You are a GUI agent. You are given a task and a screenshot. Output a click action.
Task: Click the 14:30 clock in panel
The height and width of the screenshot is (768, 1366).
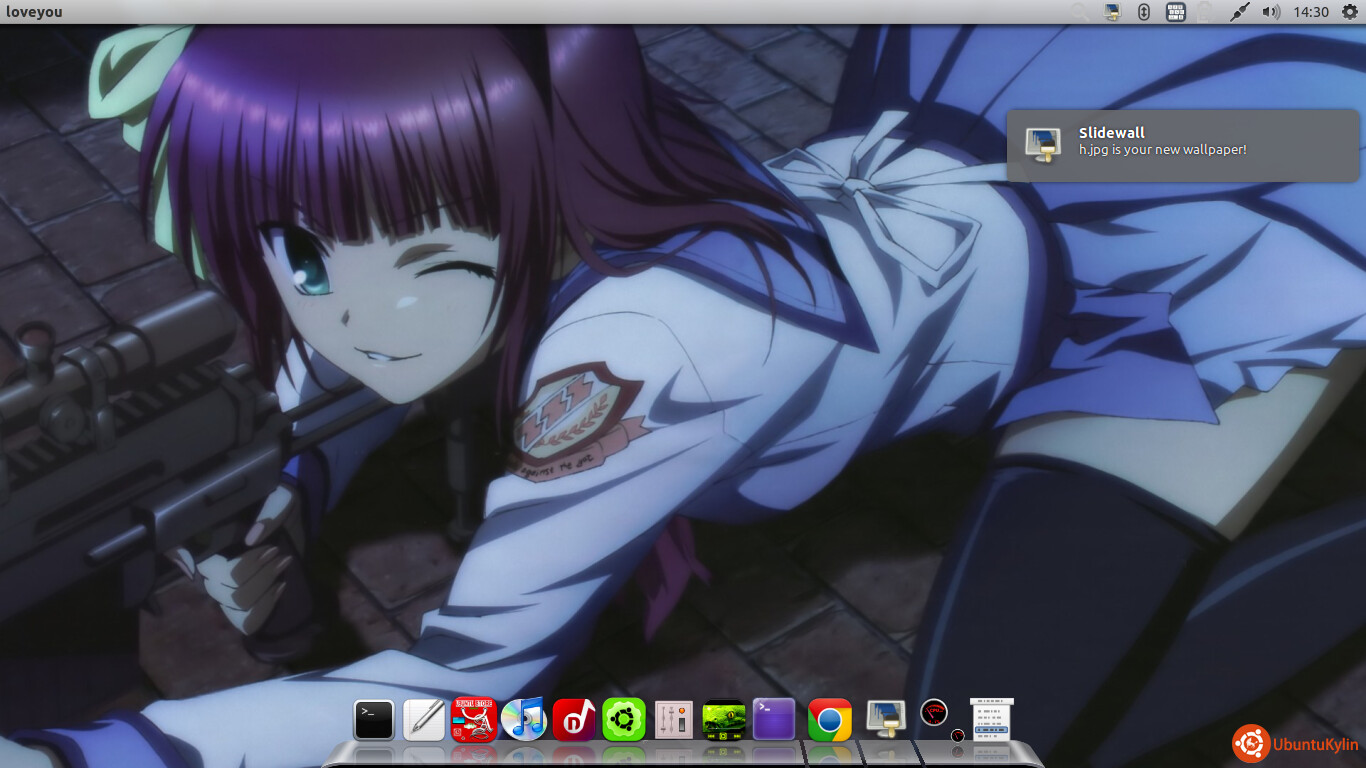[x=1310, y=12]
